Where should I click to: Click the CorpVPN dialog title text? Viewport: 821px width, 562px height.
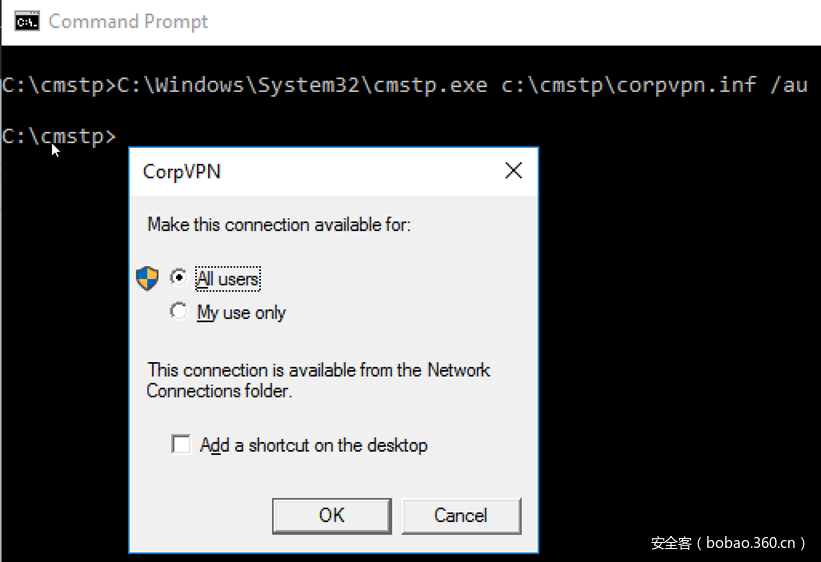[182, 171]
